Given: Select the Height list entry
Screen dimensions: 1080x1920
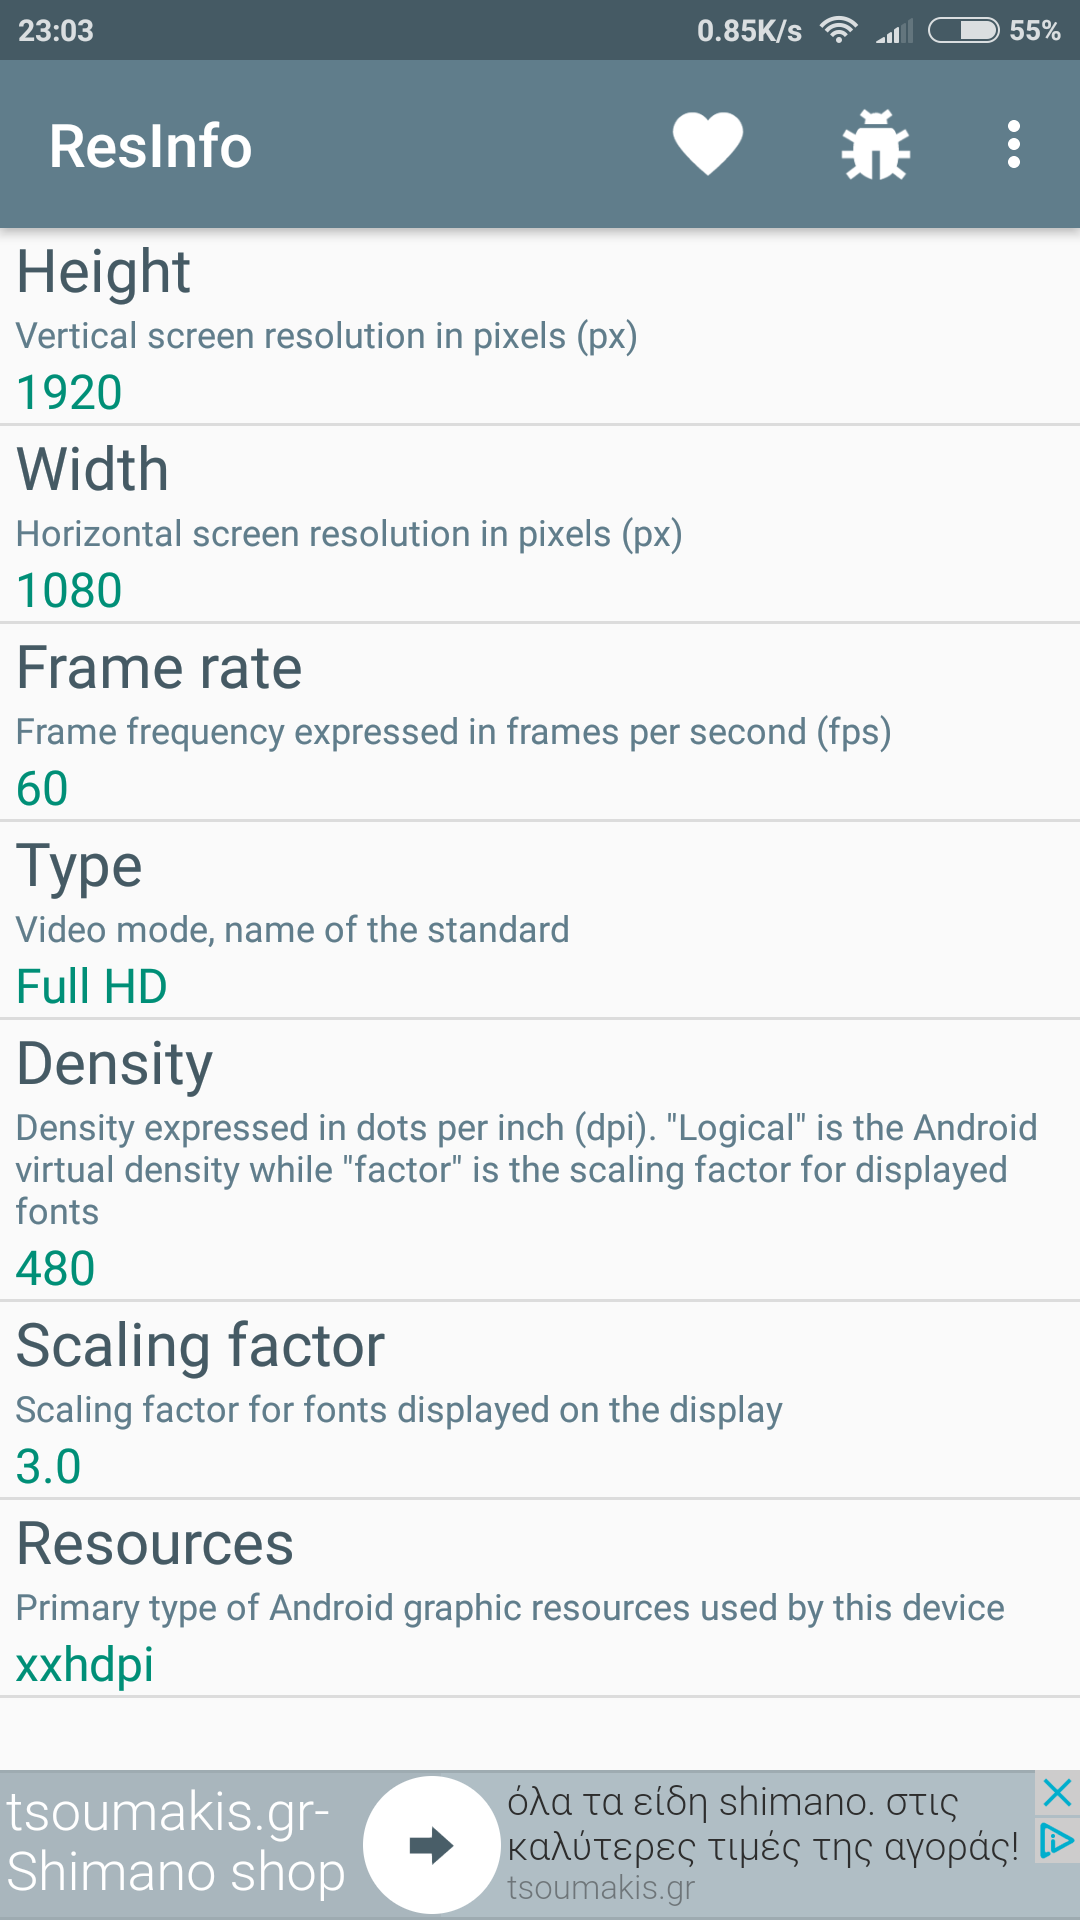Looking at the screenshot, I should tap(540, 327).
